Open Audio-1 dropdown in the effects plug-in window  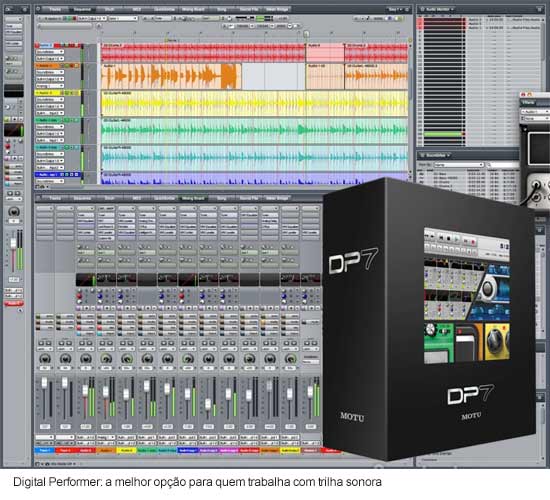(x=535, y=112)
